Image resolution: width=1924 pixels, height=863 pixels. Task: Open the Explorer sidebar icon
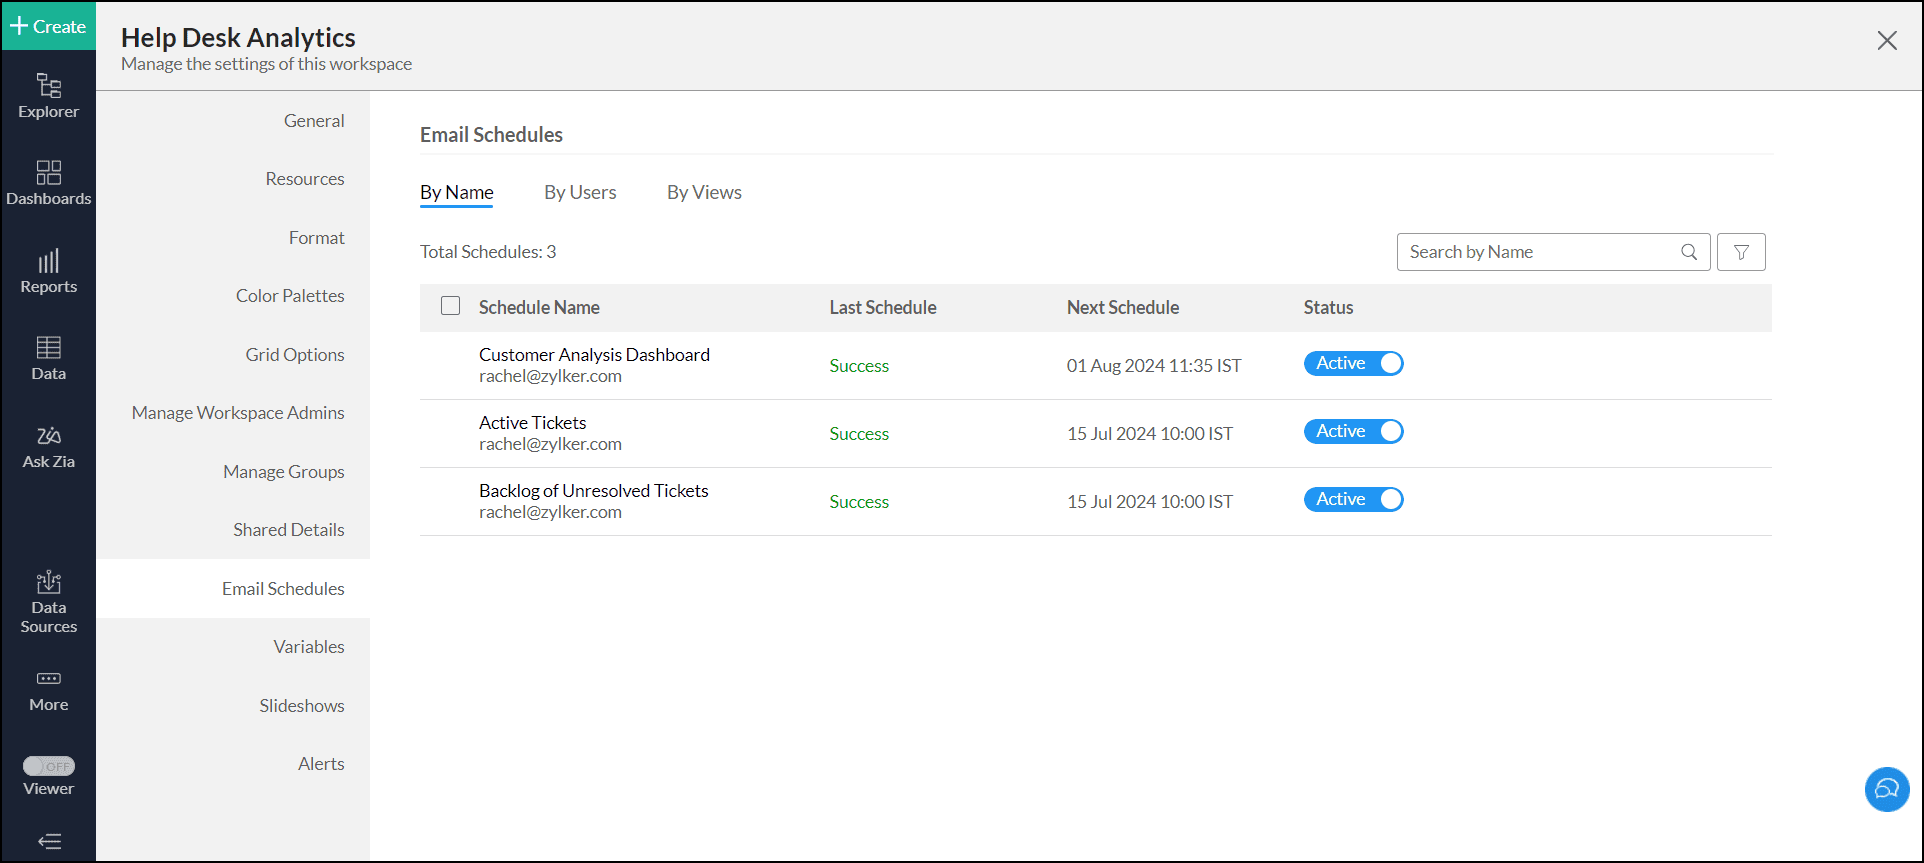coord(48,96)
